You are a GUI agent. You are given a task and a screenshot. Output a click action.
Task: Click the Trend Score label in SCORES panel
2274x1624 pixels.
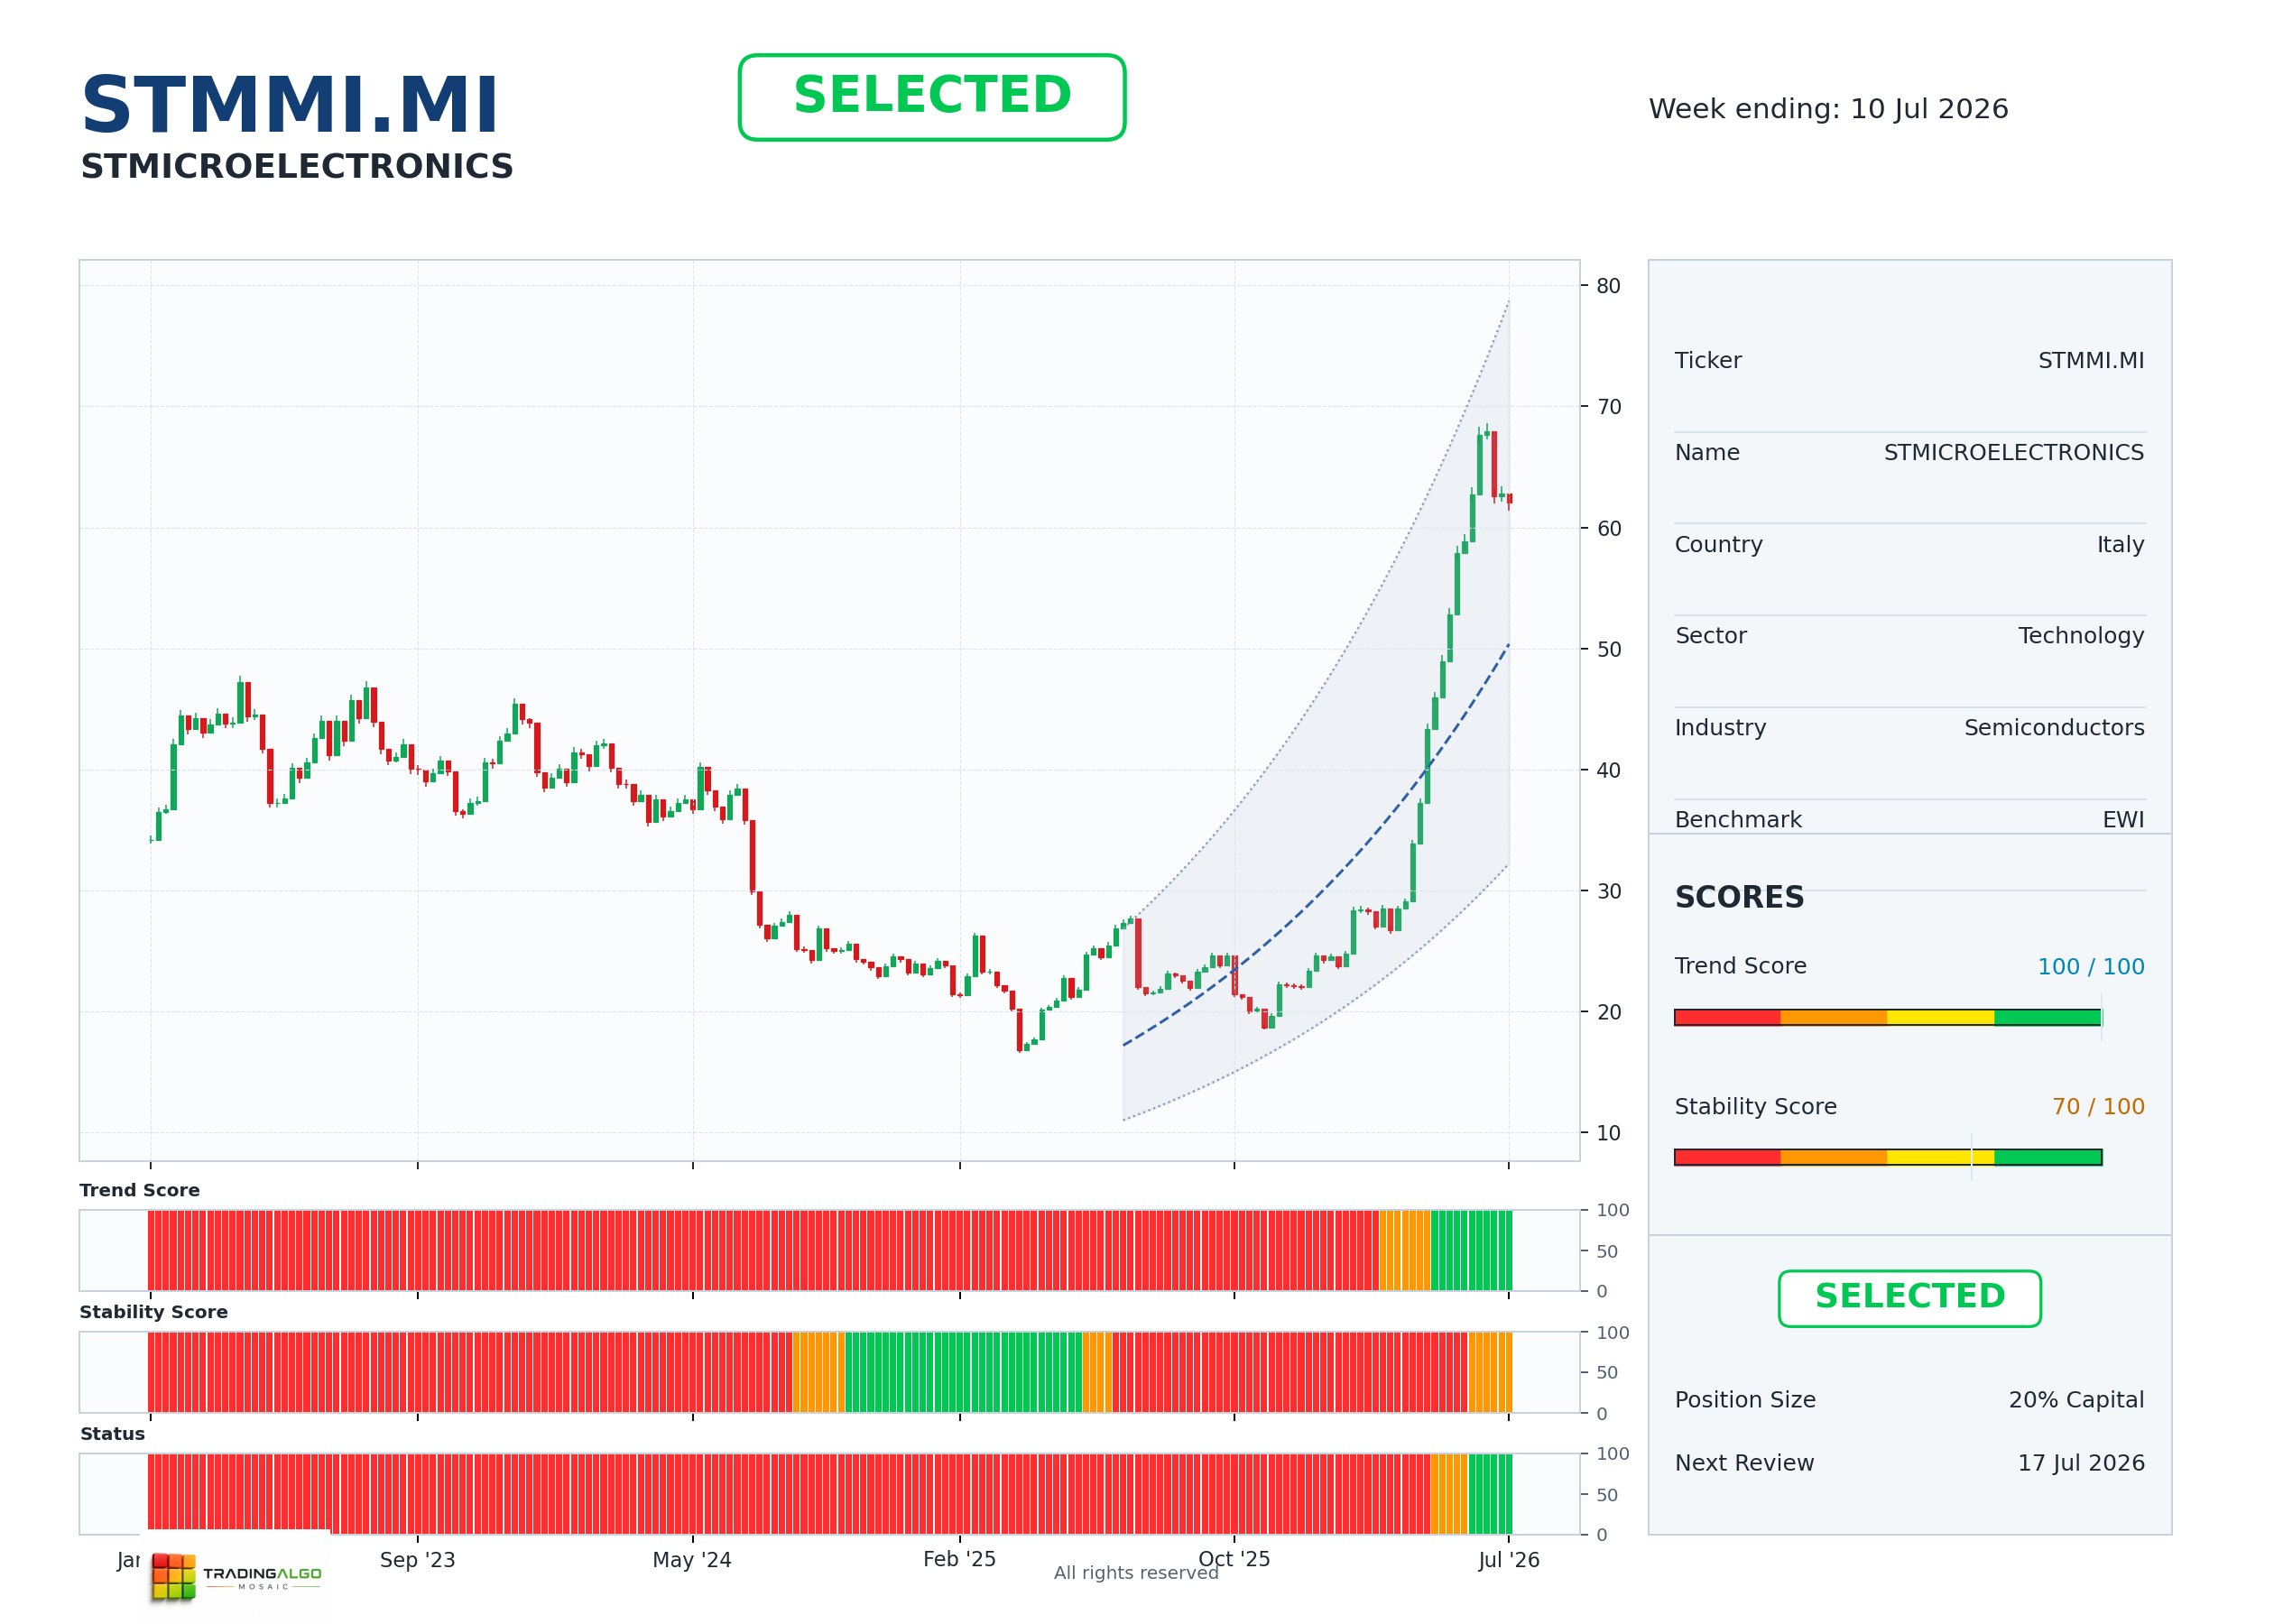coord(1740,966)
